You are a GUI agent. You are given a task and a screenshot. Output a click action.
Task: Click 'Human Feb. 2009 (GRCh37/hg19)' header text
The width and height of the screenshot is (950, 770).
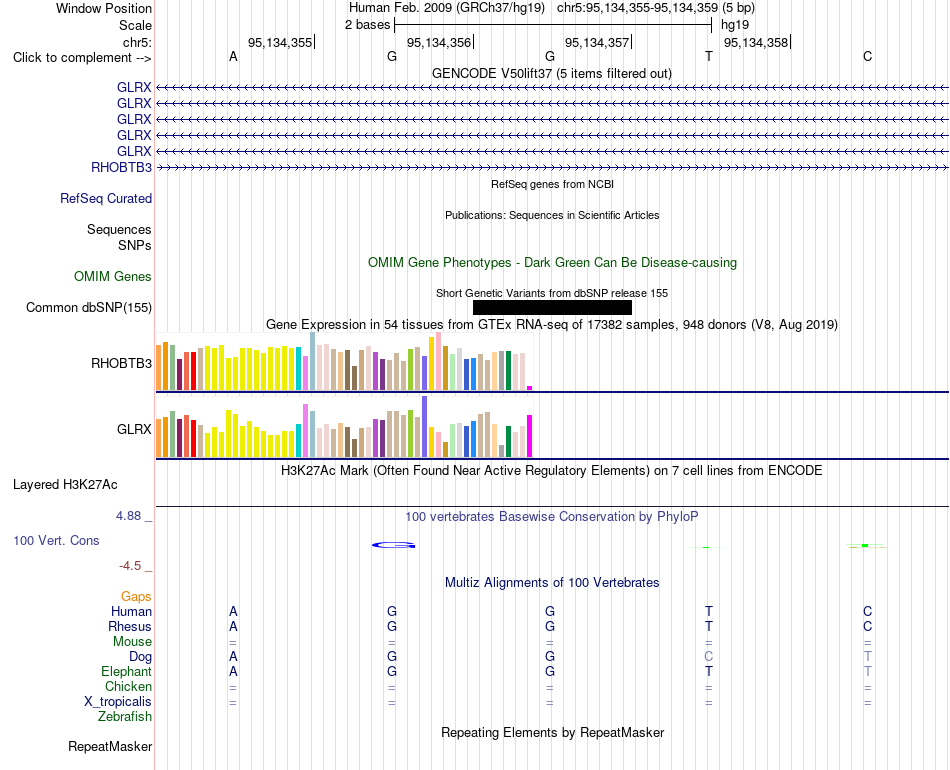tap(447, 8)
